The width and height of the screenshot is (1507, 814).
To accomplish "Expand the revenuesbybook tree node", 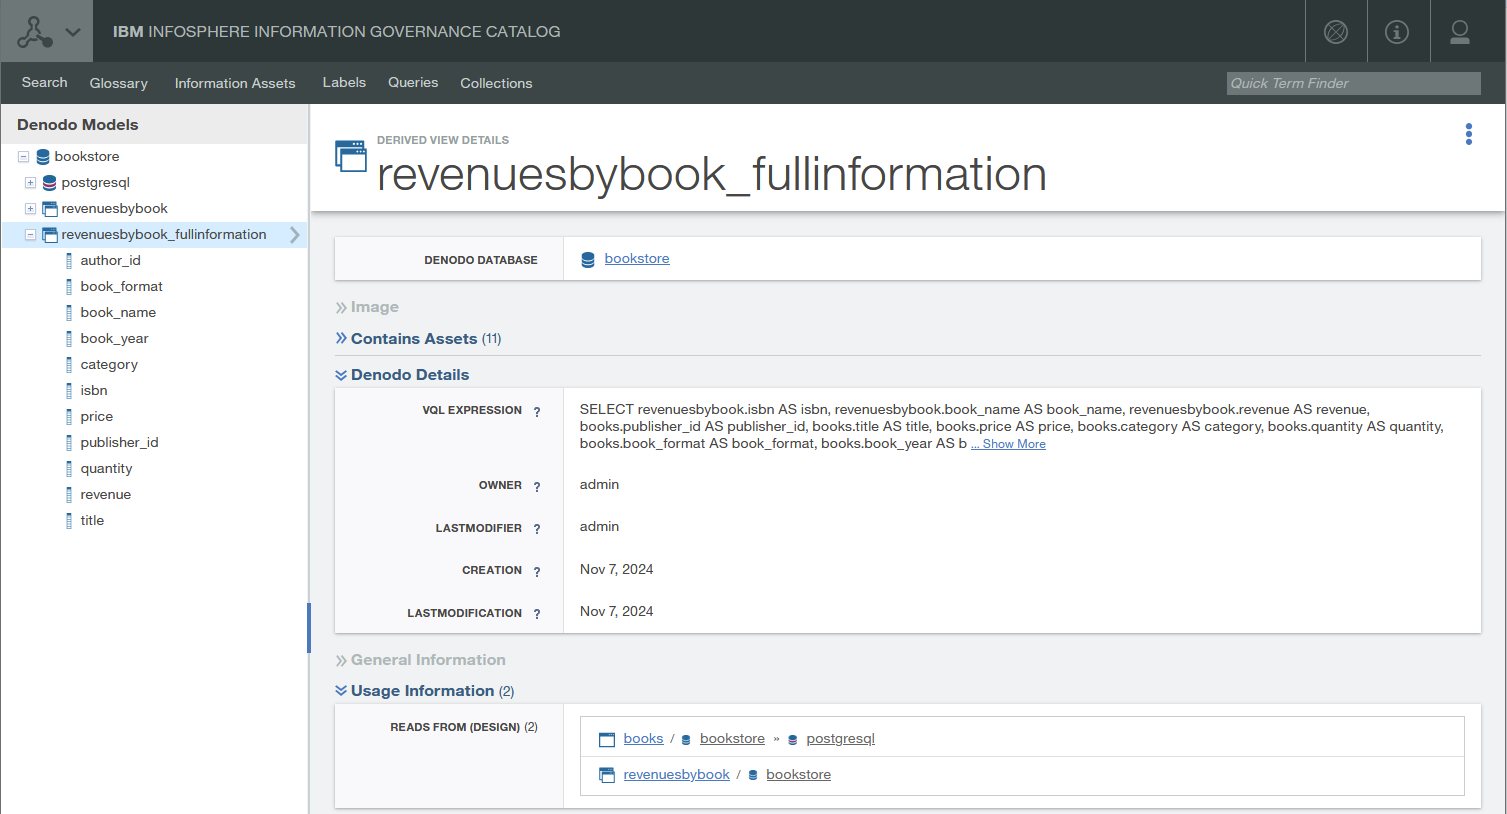I will 30,209.
